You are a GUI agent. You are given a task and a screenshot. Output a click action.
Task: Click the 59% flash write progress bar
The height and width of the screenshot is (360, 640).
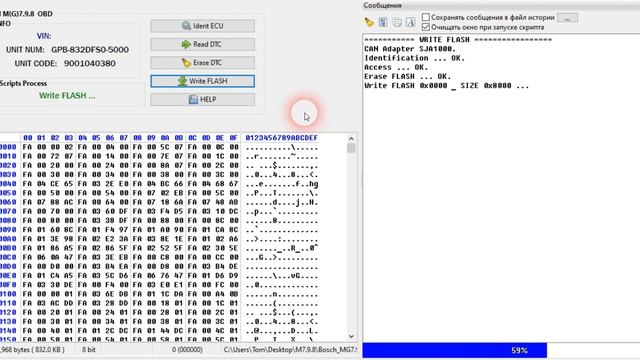(x=501, y=350)
